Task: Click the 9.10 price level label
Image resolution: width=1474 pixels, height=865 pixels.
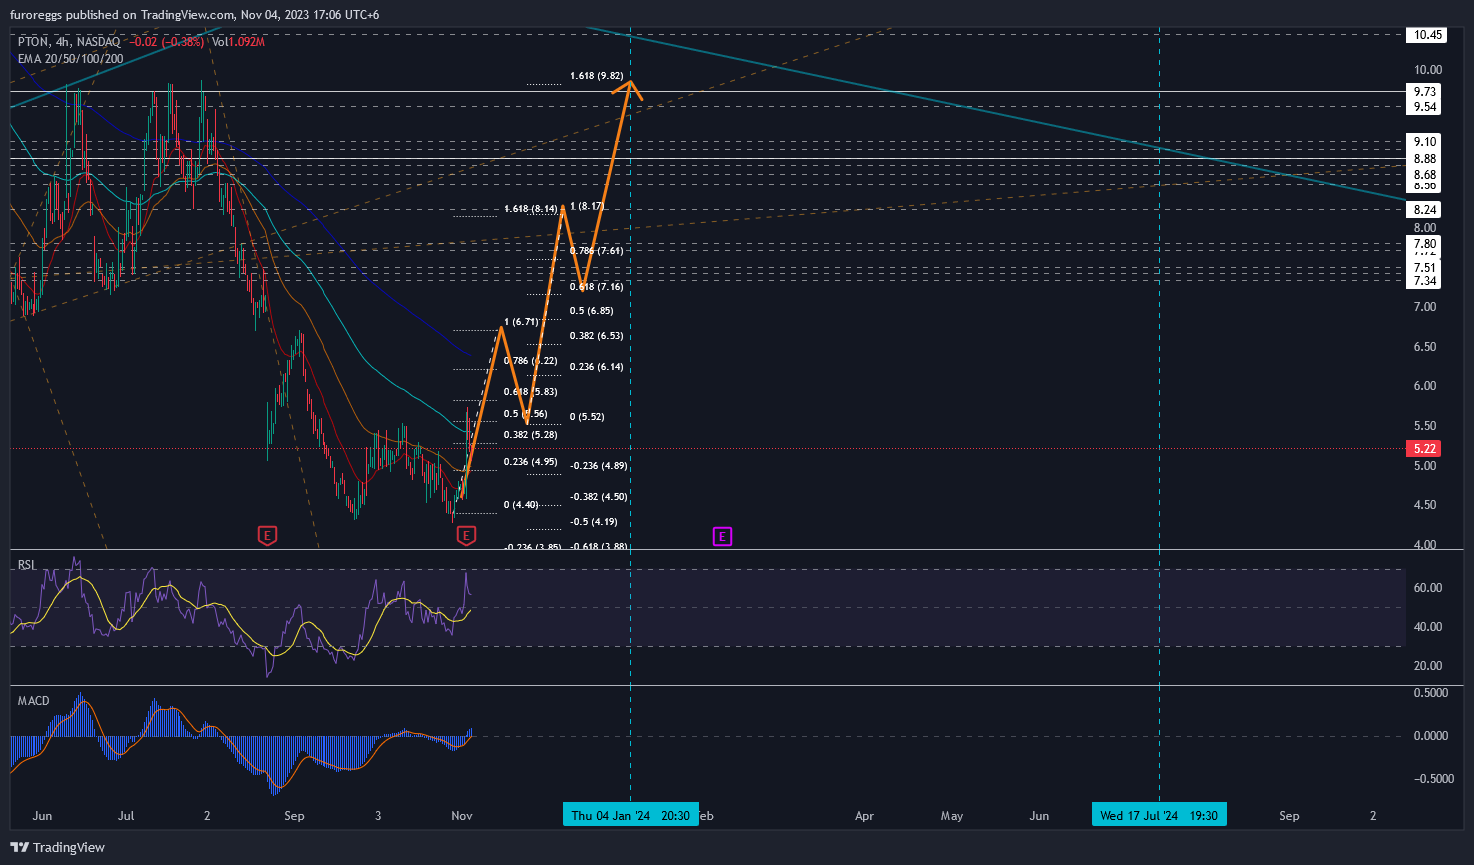Action: [1425, 142]
